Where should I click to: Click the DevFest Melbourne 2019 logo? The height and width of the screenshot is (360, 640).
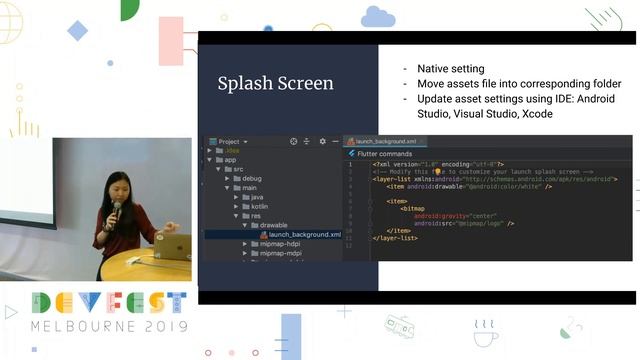pos(109,311)
